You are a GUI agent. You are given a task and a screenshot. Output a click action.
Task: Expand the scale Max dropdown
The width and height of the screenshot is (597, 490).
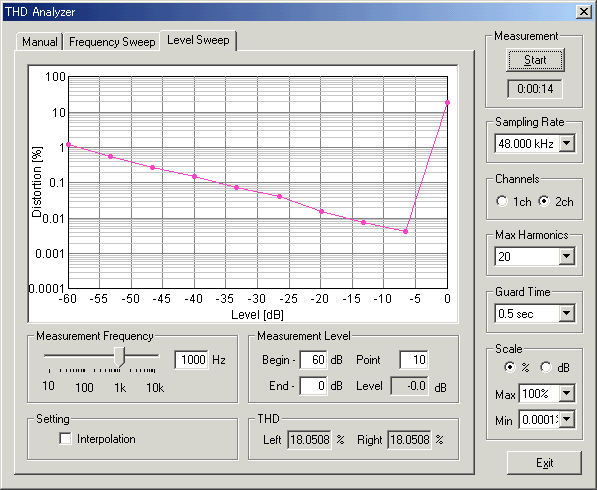tap(567, 393)
